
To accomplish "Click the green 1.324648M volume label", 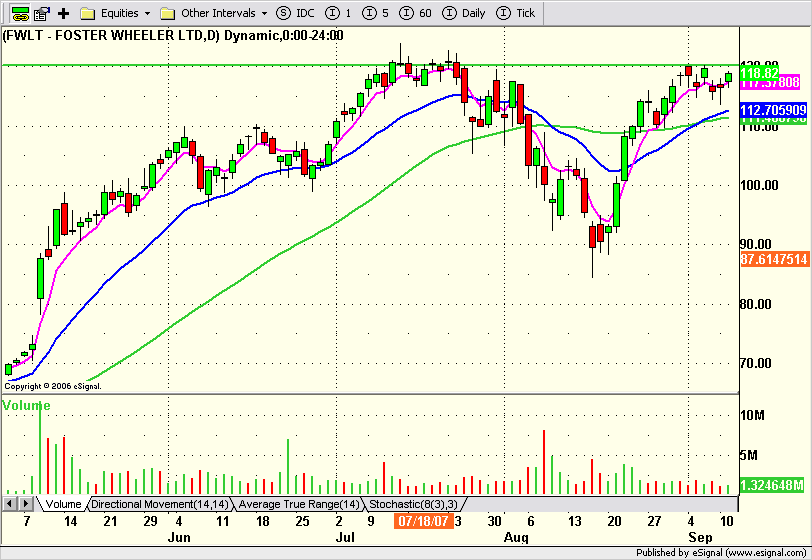I will (772, 485).
